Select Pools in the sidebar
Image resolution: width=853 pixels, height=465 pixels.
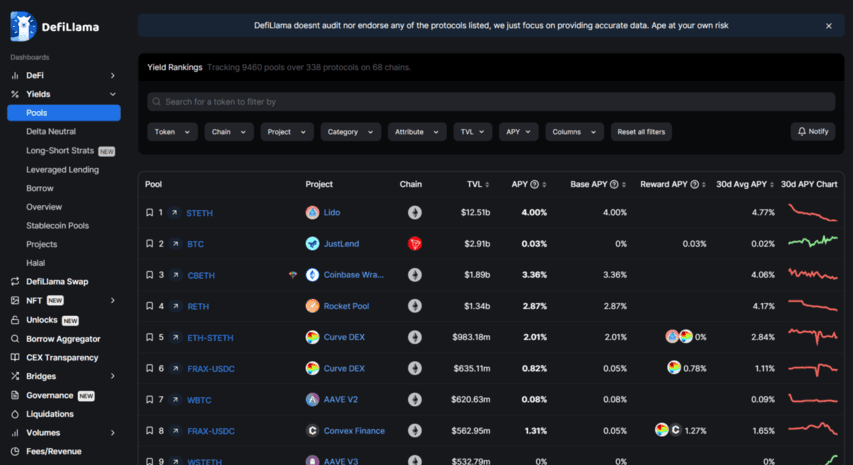coord(64,113)
